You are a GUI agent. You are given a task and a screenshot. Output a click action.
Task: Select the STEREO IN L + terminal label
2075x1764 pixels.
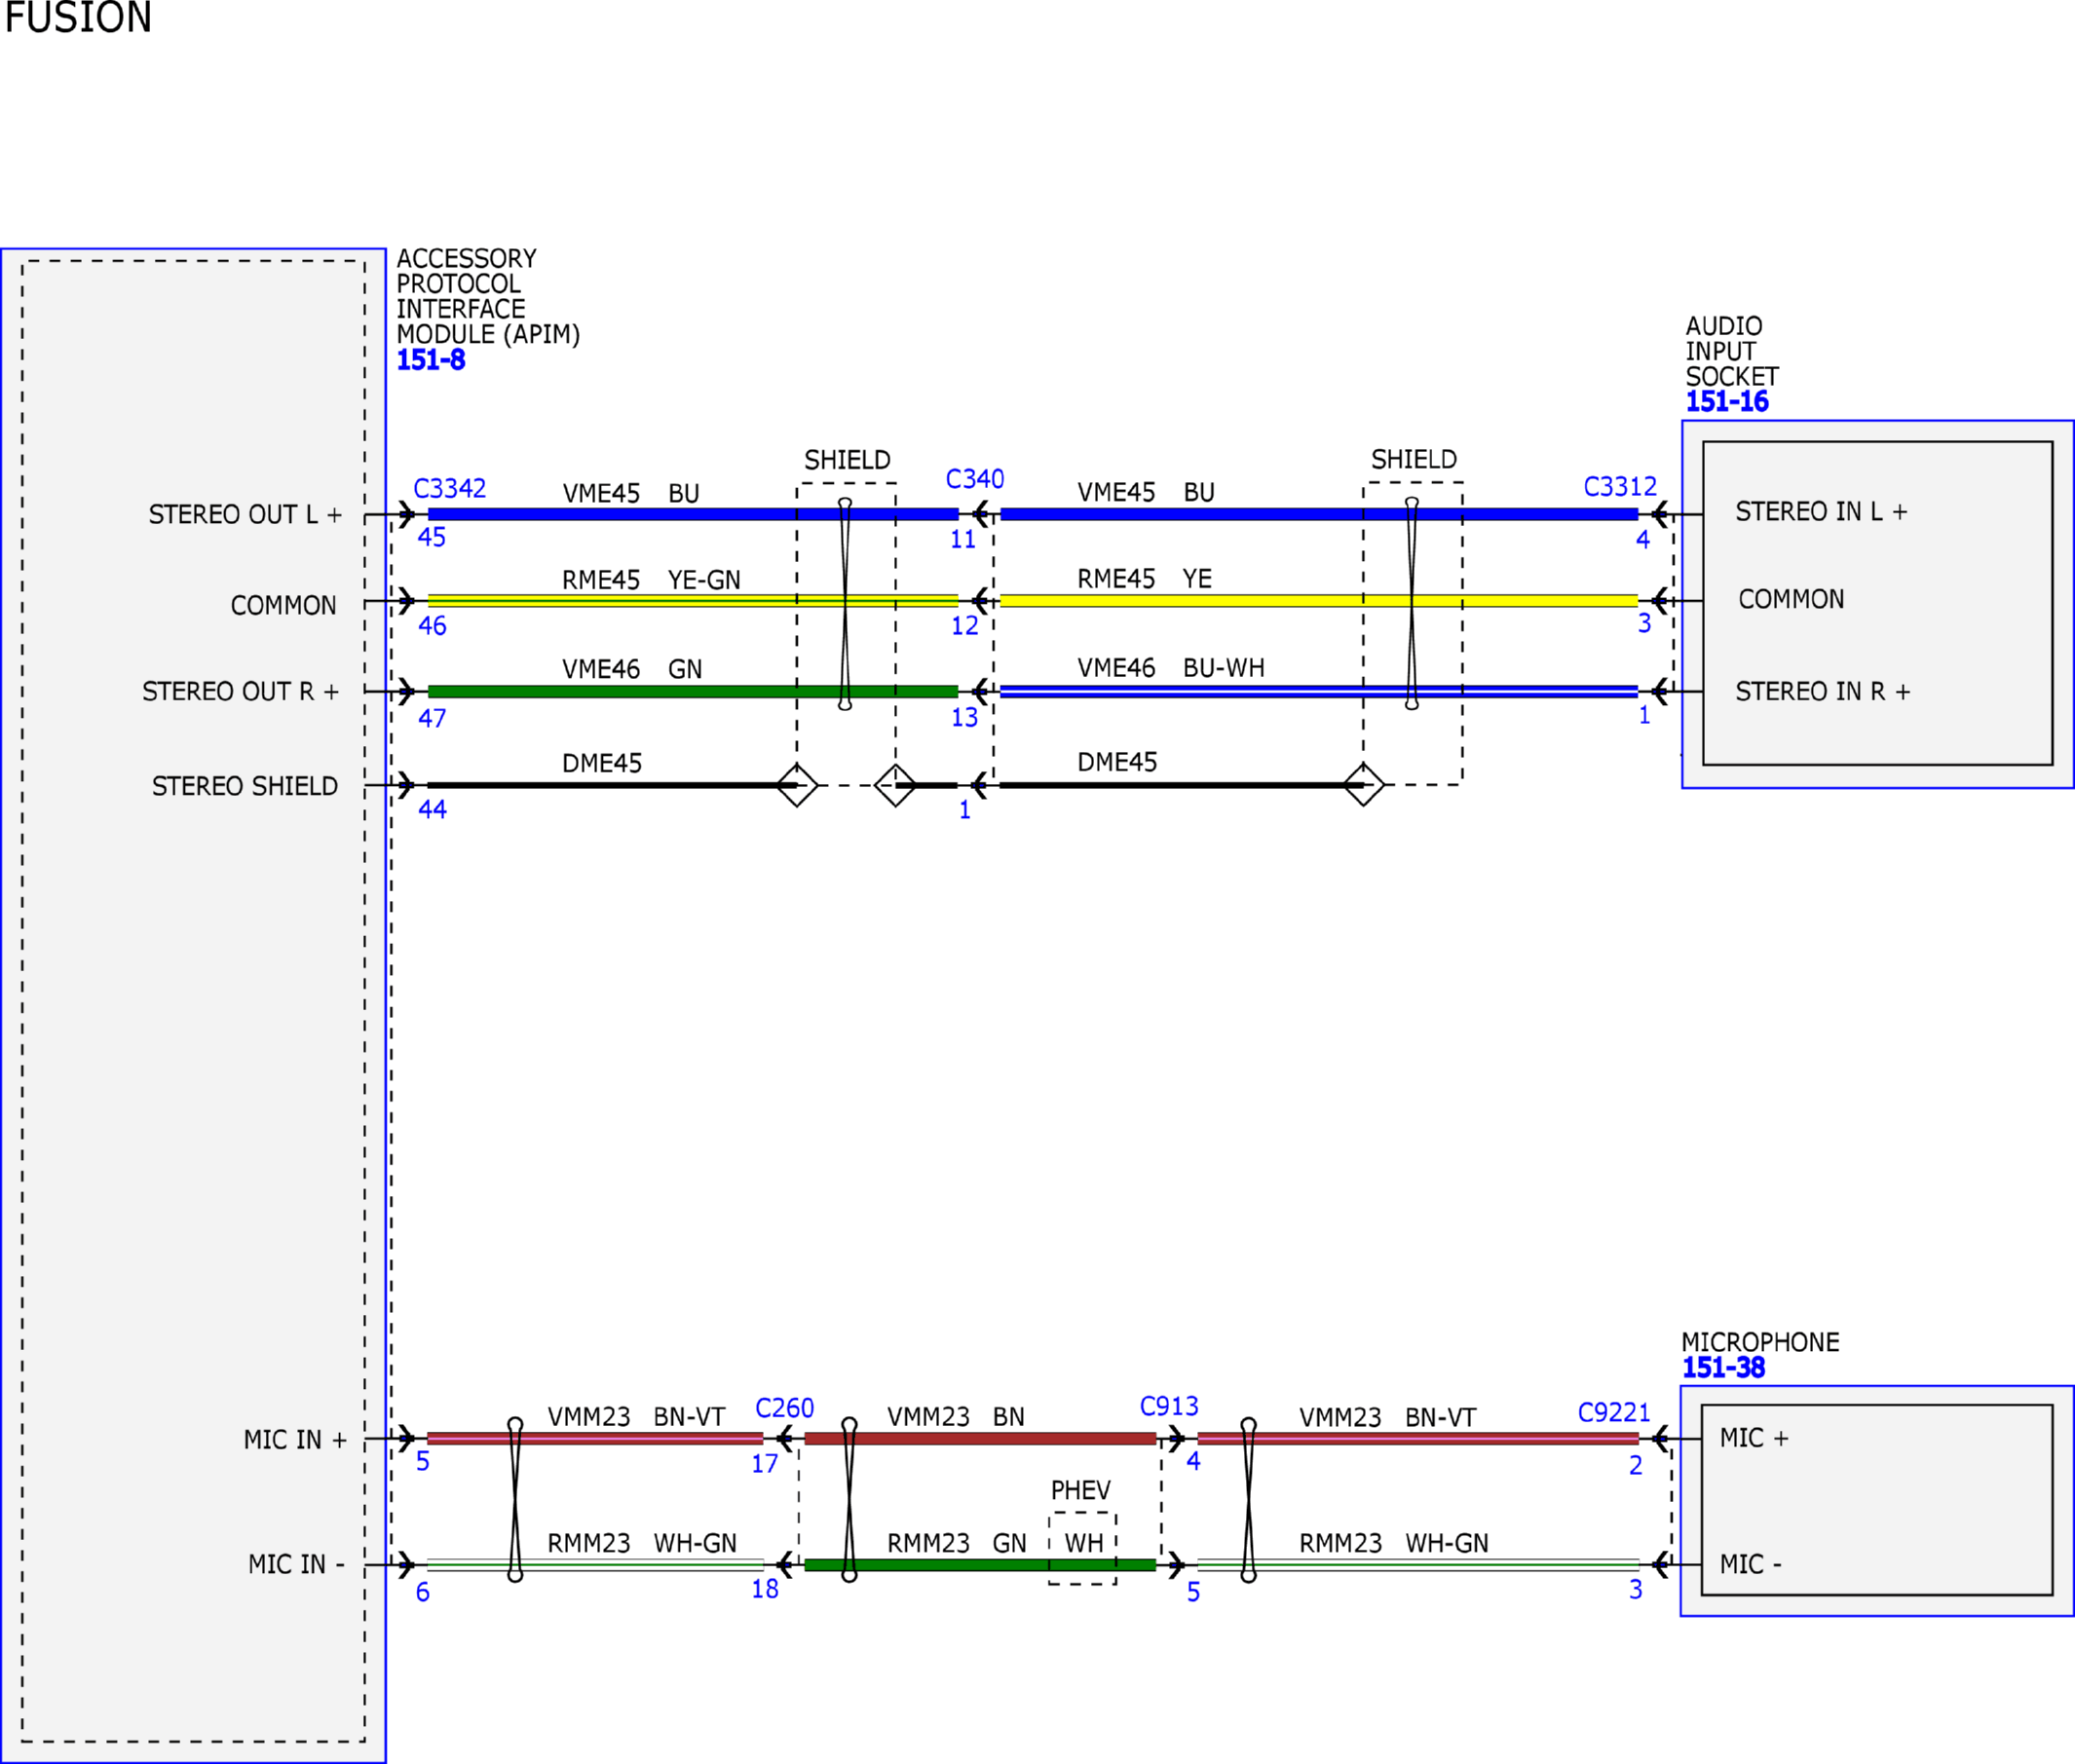(1822, 512)
